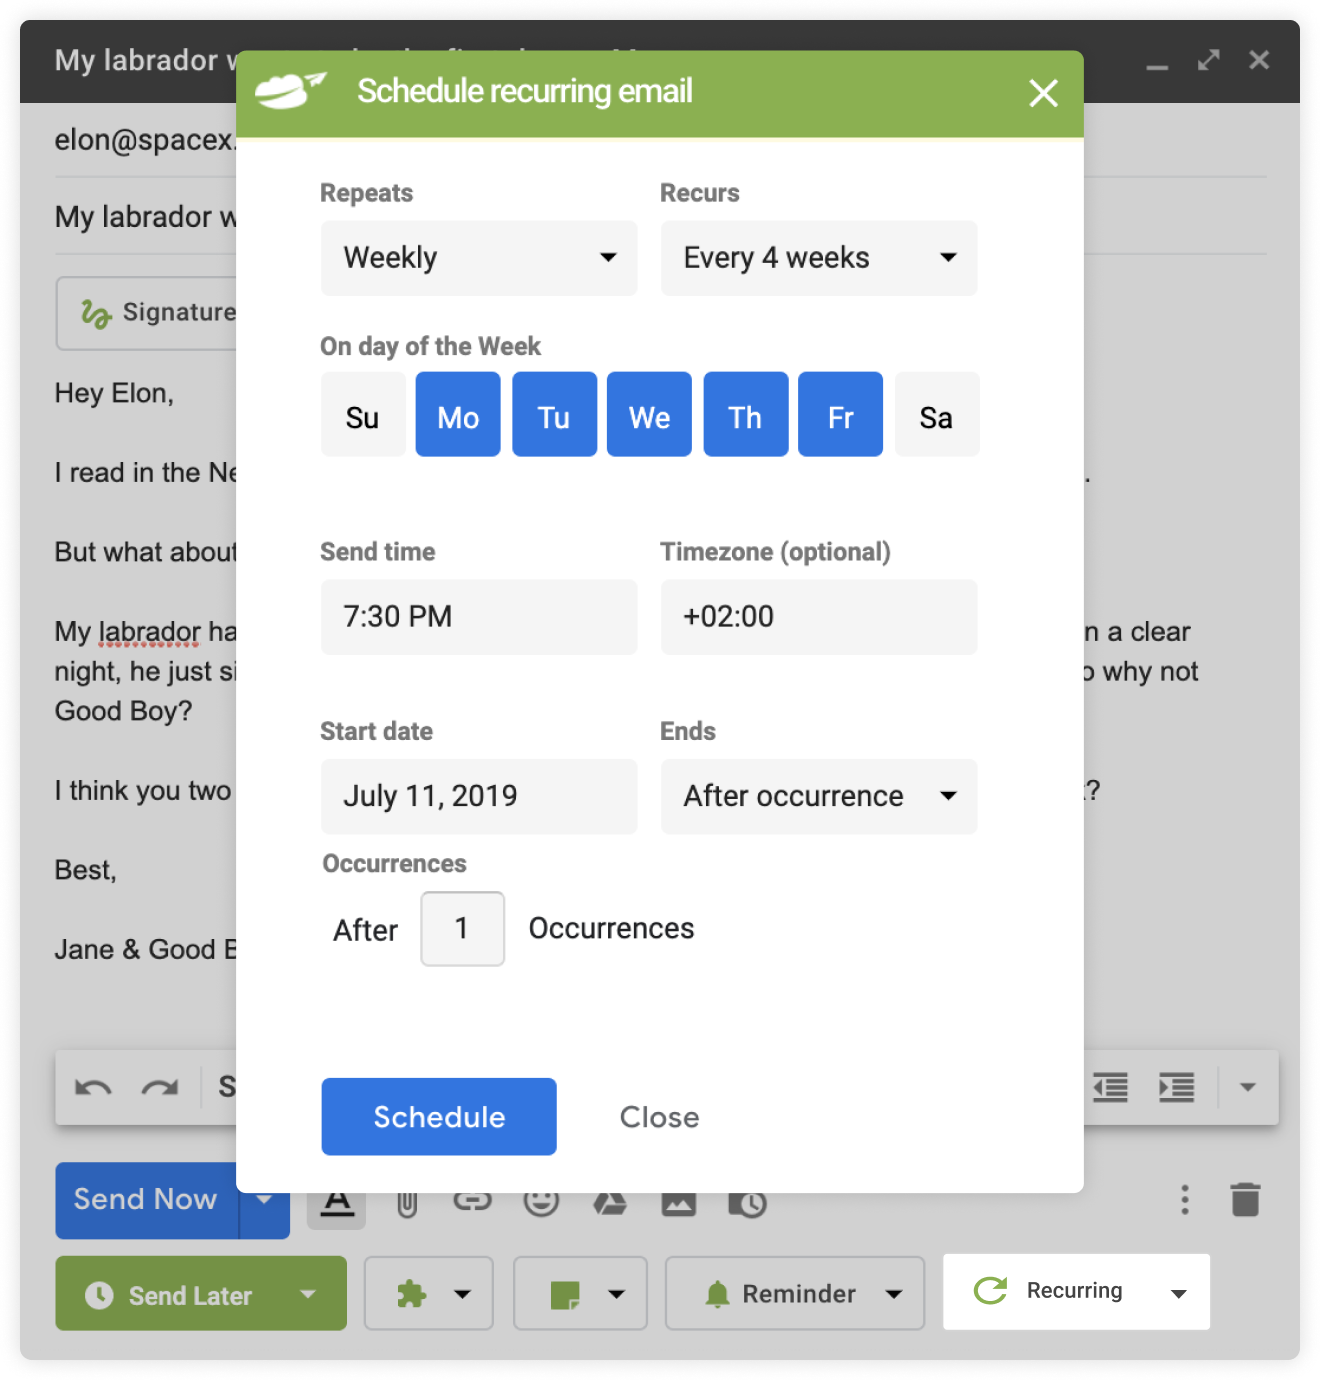Toggle Sunday on for recurring schedule

tap(362, 414)
